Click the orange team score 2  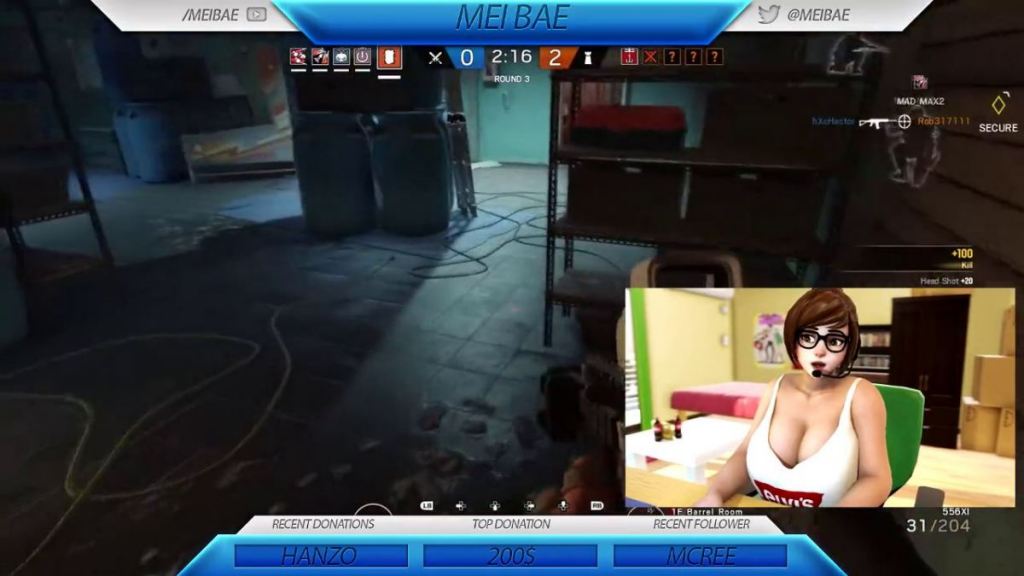click(x=554, y=58)
